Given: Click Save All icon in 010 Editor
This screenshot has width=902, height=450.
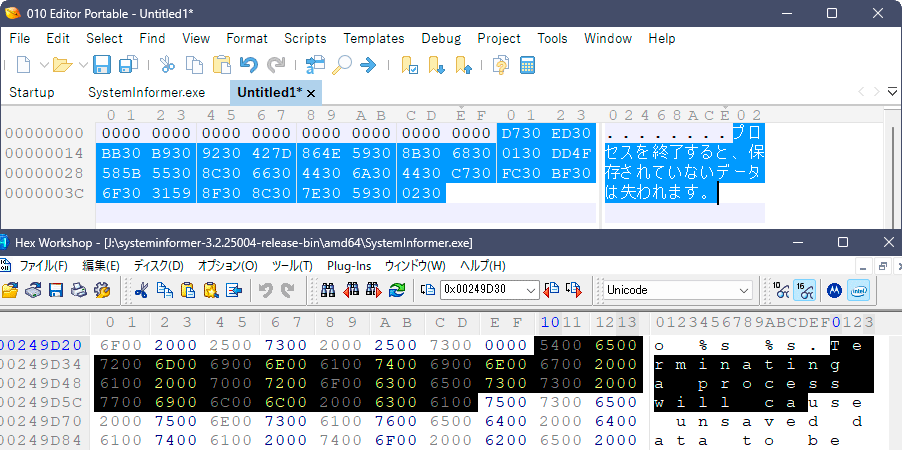Looking at the screenshot, I should tap(128, 64).
